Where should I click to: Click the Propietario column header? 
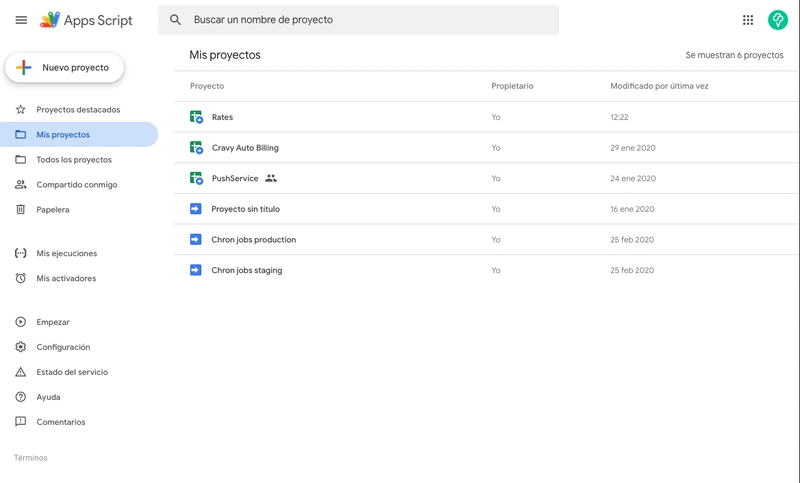(x=512, y=86)
